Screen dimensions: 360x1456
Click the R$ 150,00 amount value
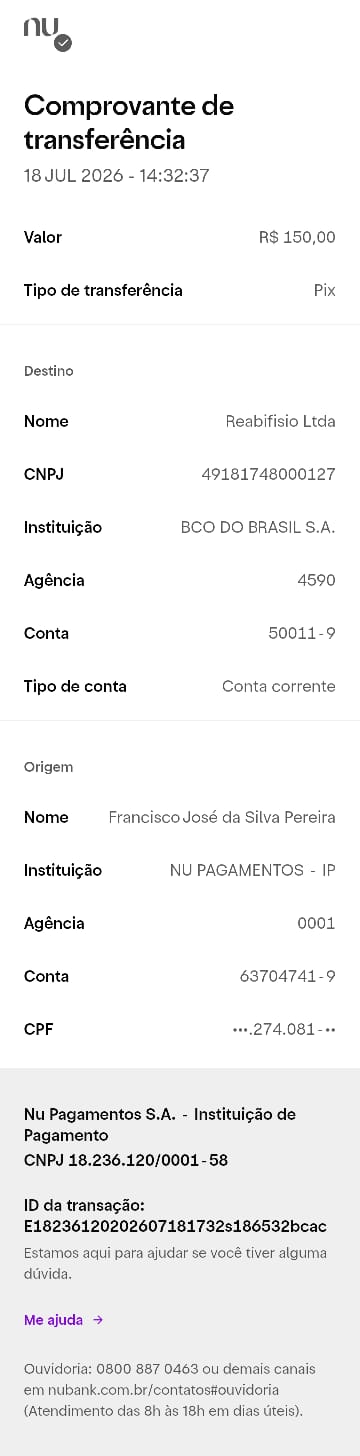pos(297,237)
